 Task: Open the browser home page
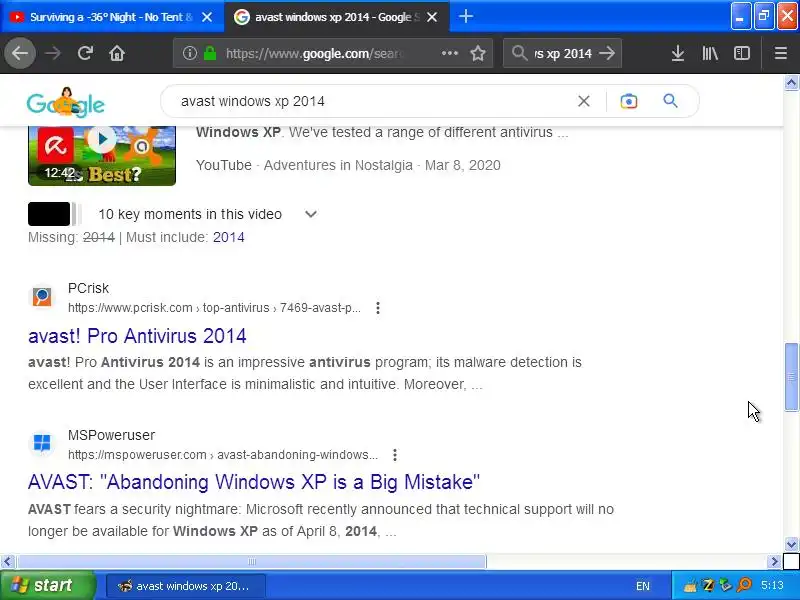tap(117, 53)
